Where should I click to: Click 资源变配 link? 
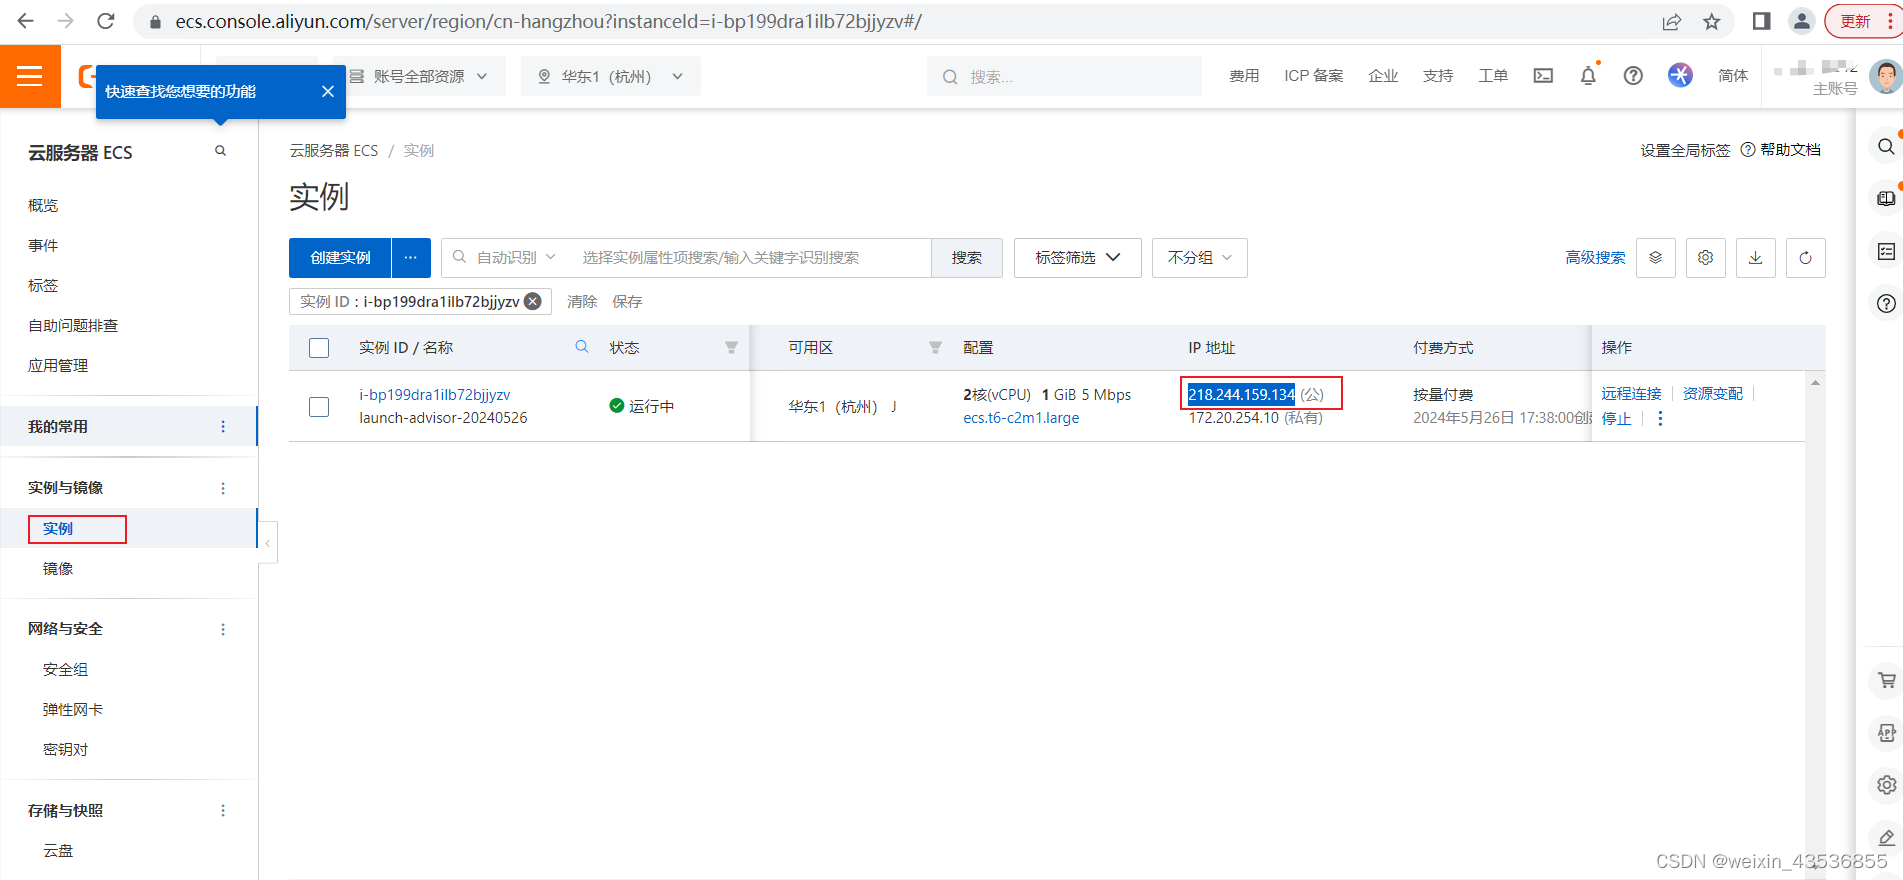[x=1712, y=394]
